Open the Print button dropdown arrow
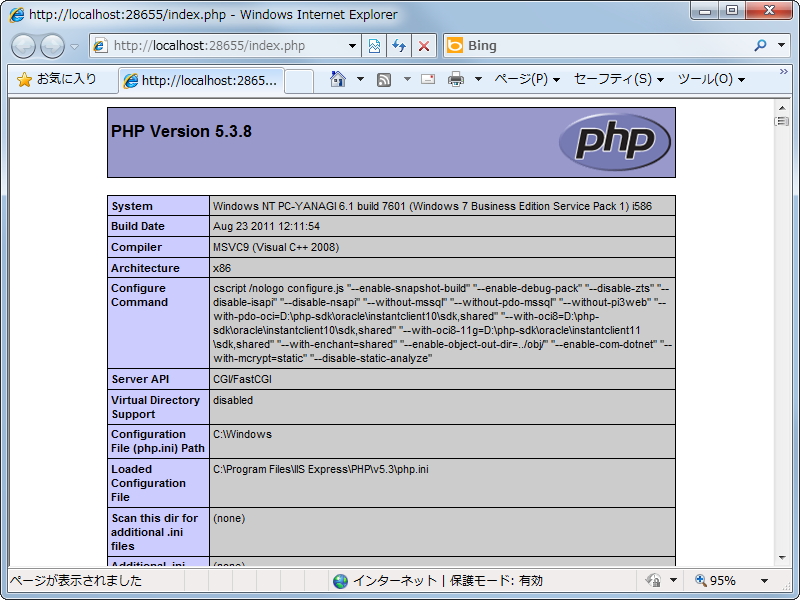Screen dimensions: 800x600 [x=477, y=79]
